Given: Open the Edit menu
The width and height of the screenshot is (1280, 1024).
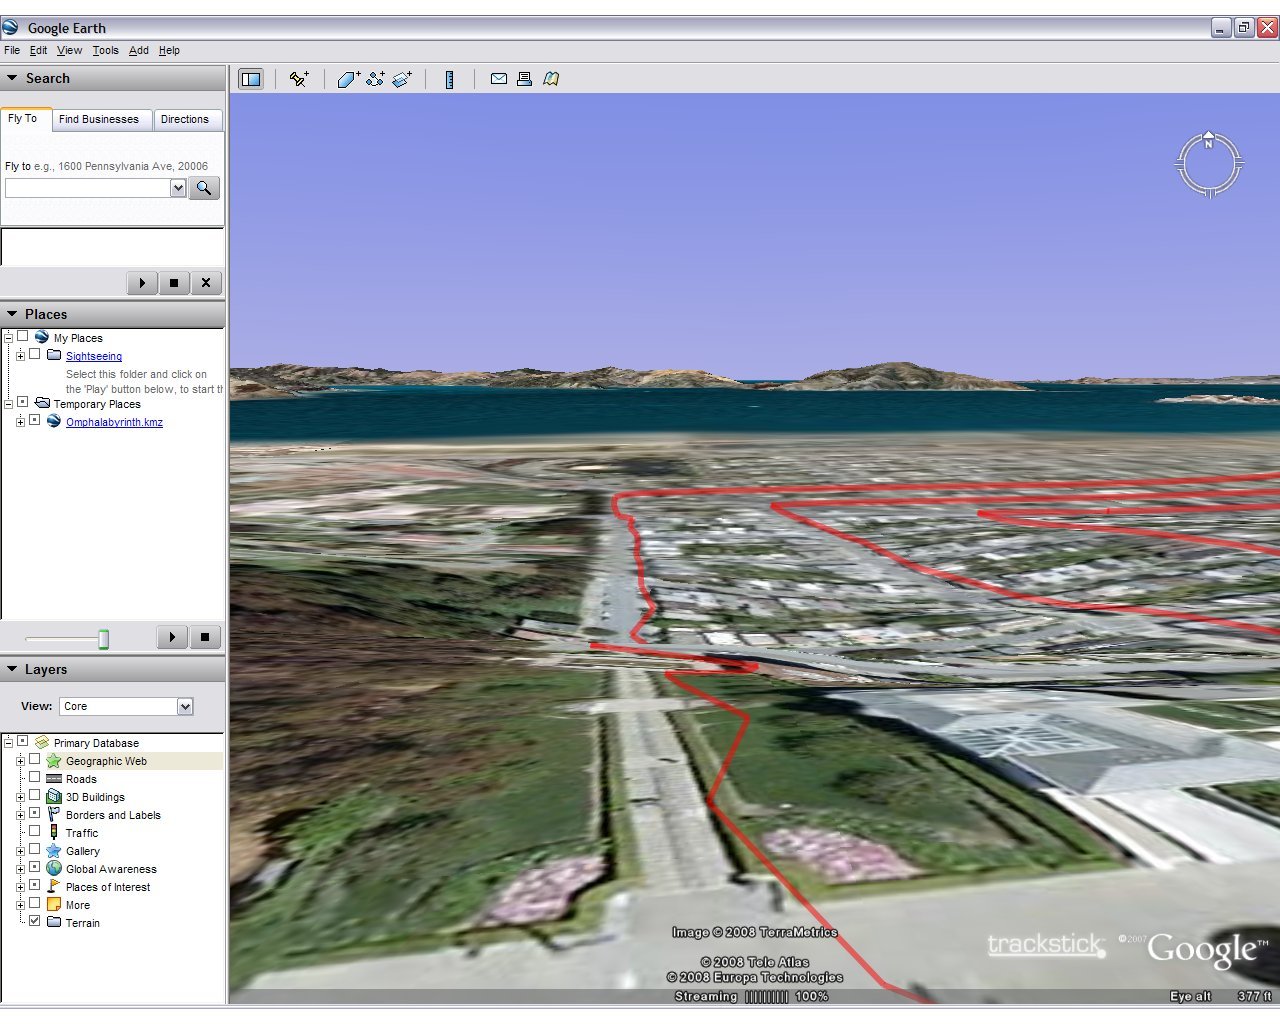Looking at the screenshot, I should click(38, 50).
